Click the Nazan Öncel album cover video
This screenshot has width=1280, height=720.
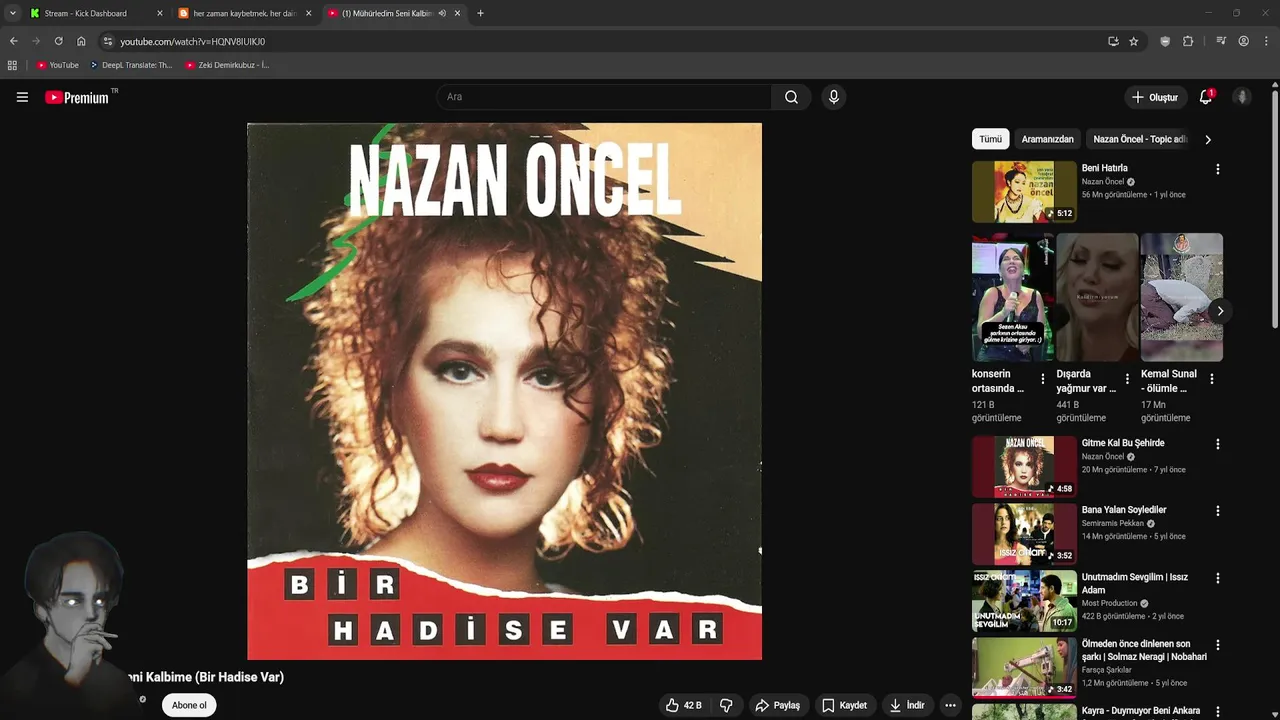pyautogui.click(x=504, y=391)
